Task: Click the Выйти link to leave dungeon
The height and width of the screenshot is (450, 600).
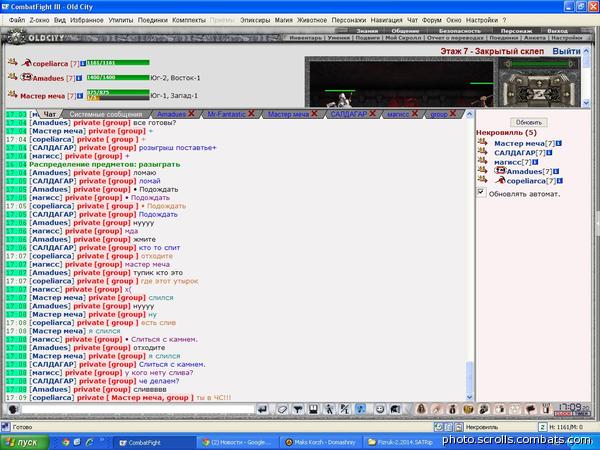Action: (566, 51)
